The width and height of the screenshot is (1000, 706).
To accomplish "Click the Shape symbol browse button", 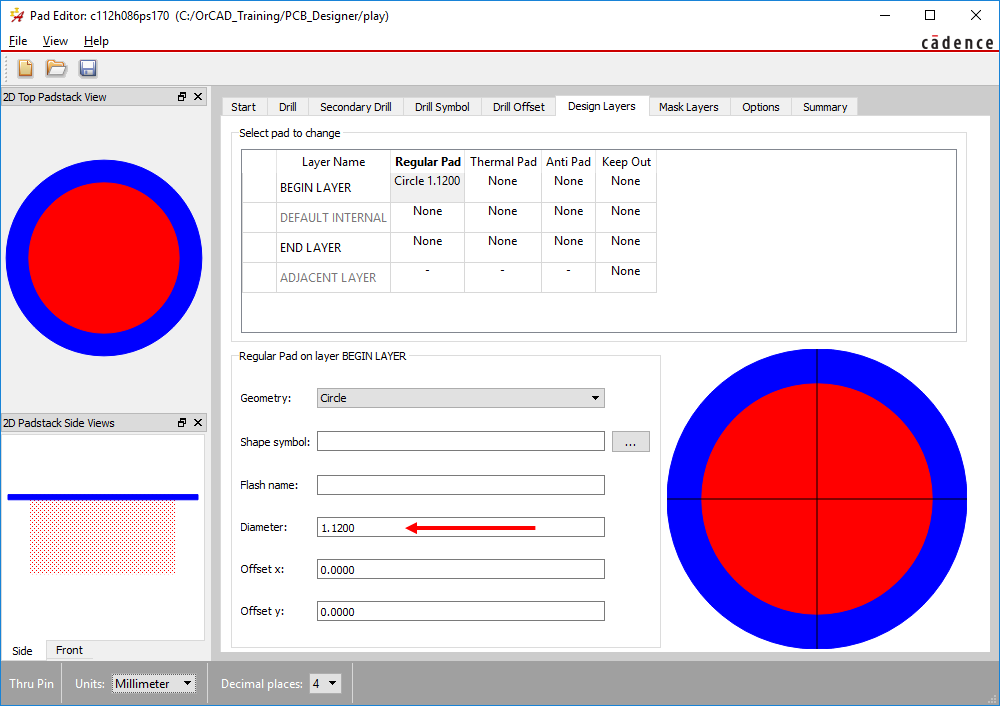I will coord(631,441).
